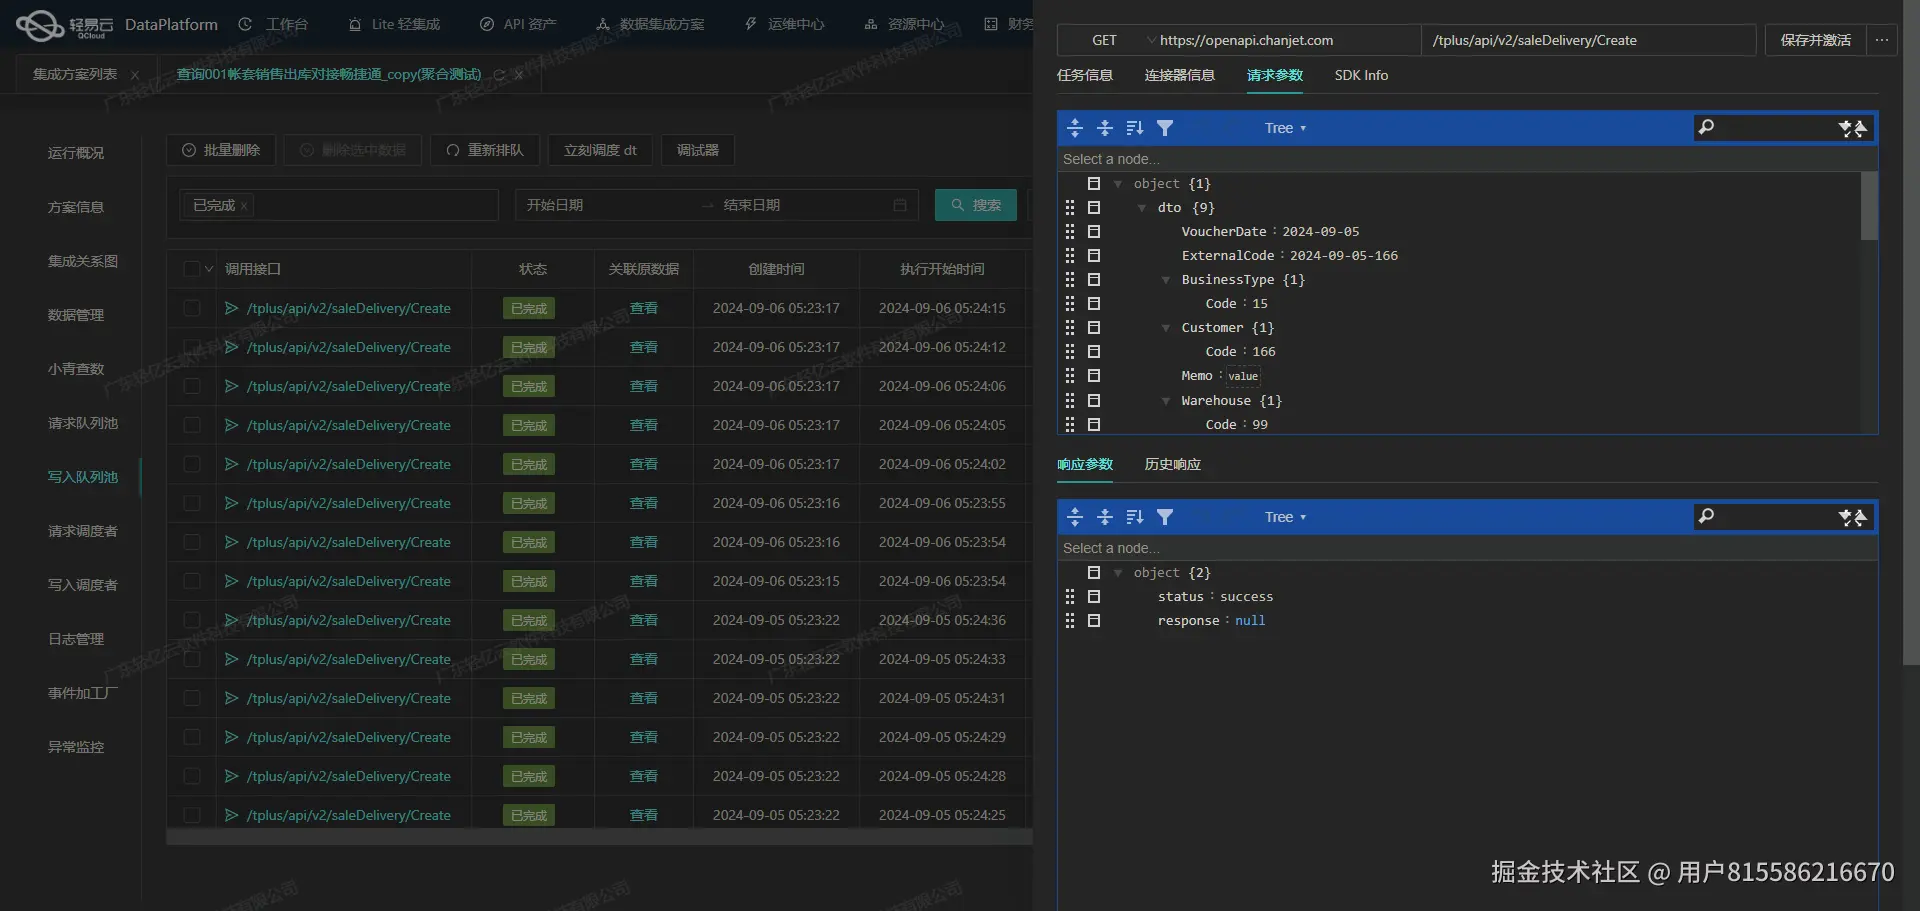Open 日志管理 in the left sidebar
The height and width of the screenshot is (911, 1920).
click(76, 639)
